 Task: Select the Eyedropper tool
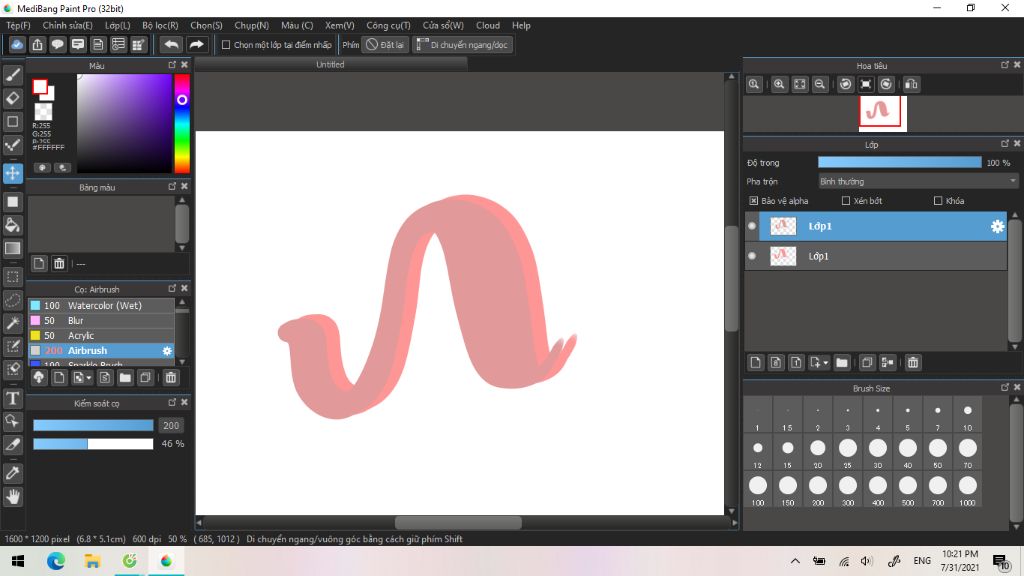click(x=12, y=473)
